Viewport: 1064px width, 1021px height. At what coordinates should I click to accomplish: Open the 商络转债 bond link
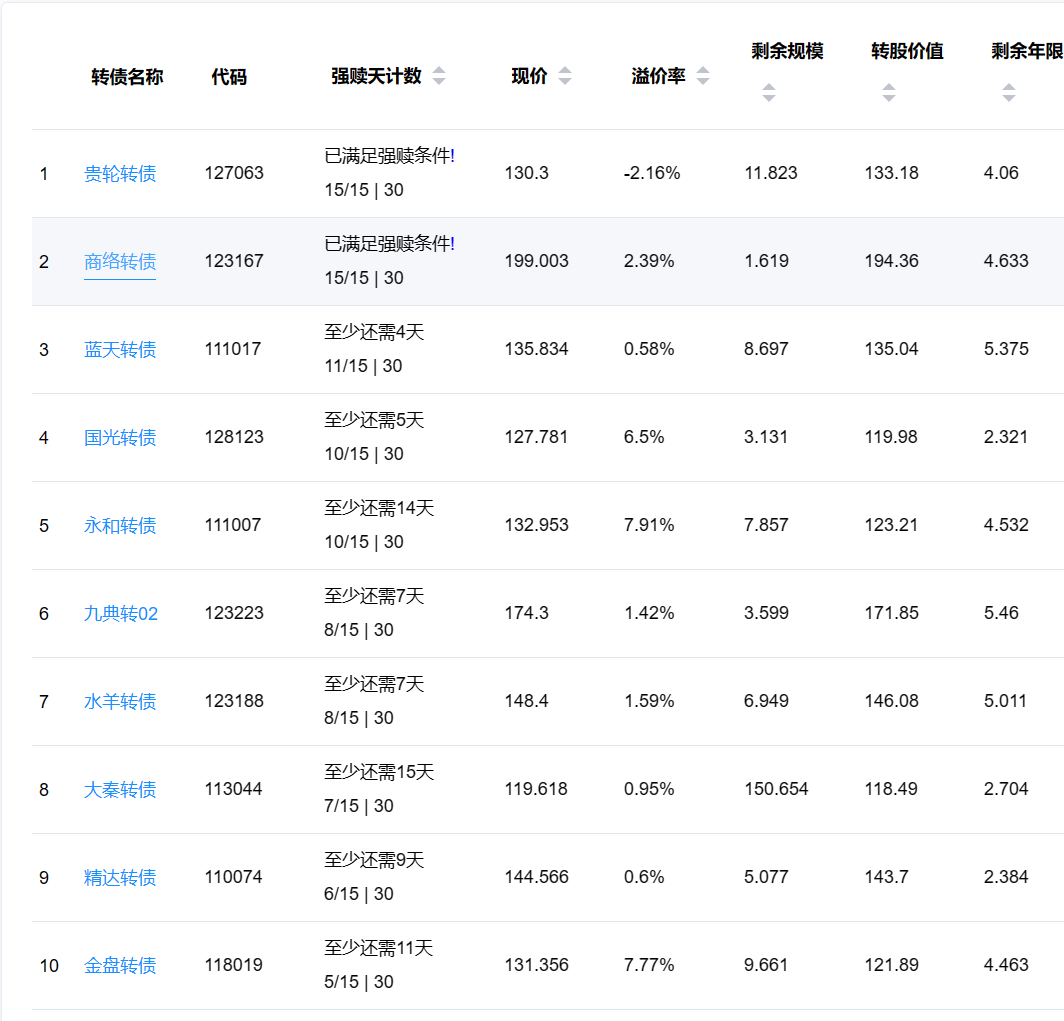[x=120, y=262]
